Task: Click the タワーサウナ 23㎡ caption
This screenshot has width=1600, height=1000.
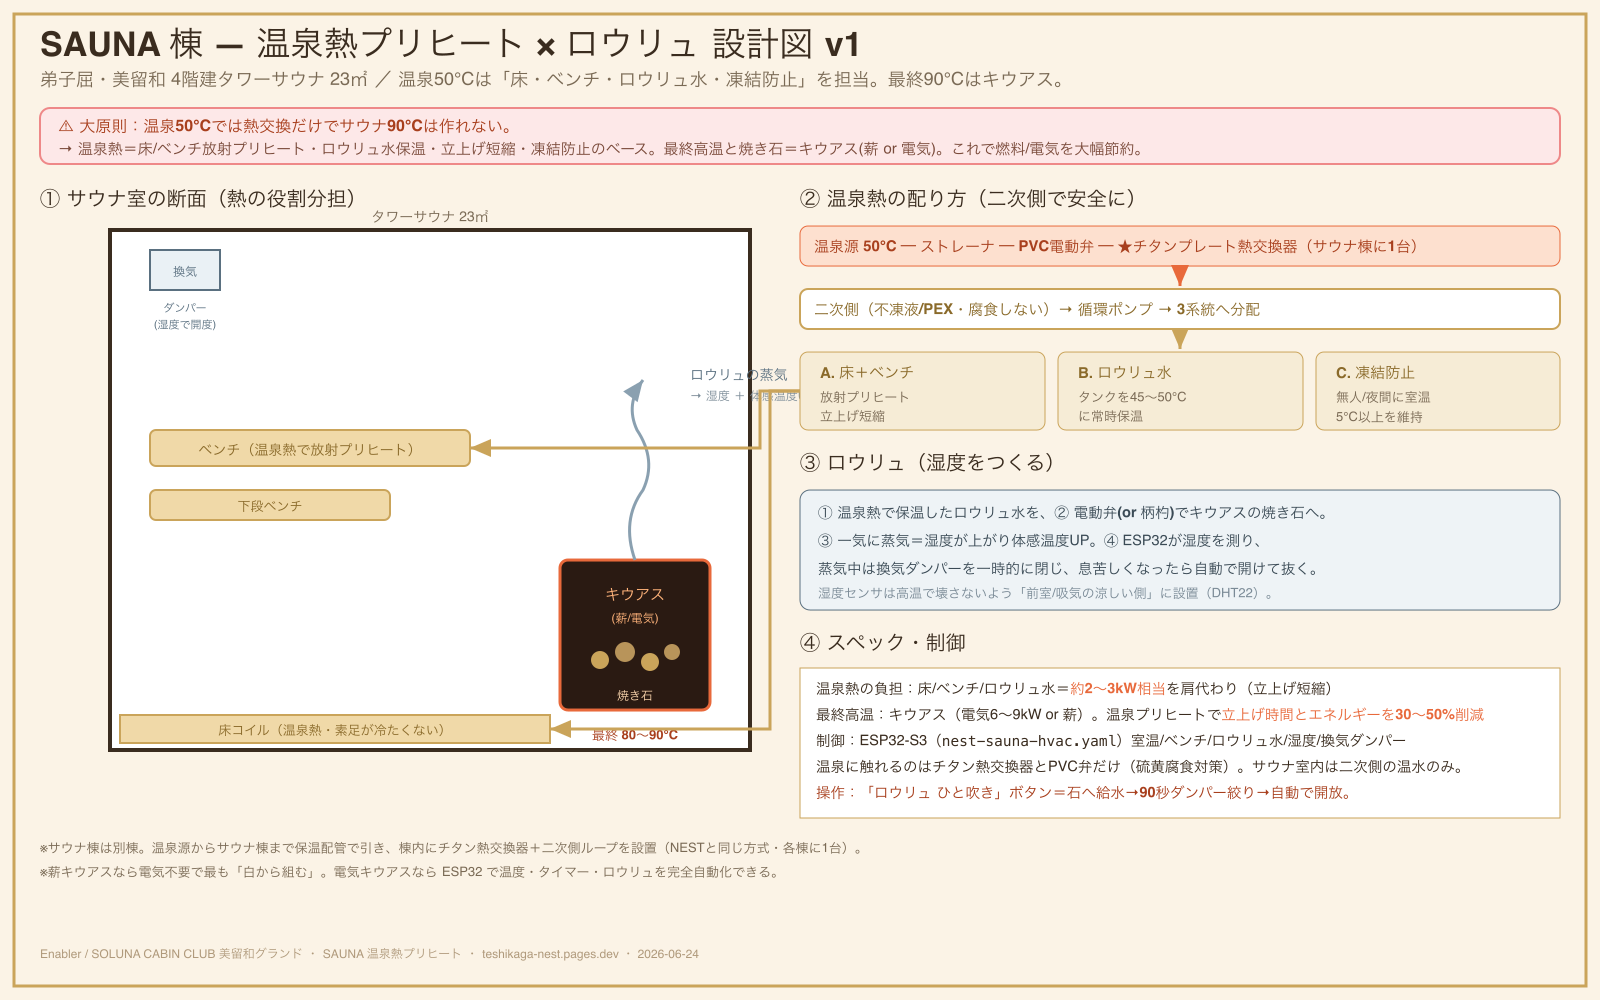Action: (430, 216)
